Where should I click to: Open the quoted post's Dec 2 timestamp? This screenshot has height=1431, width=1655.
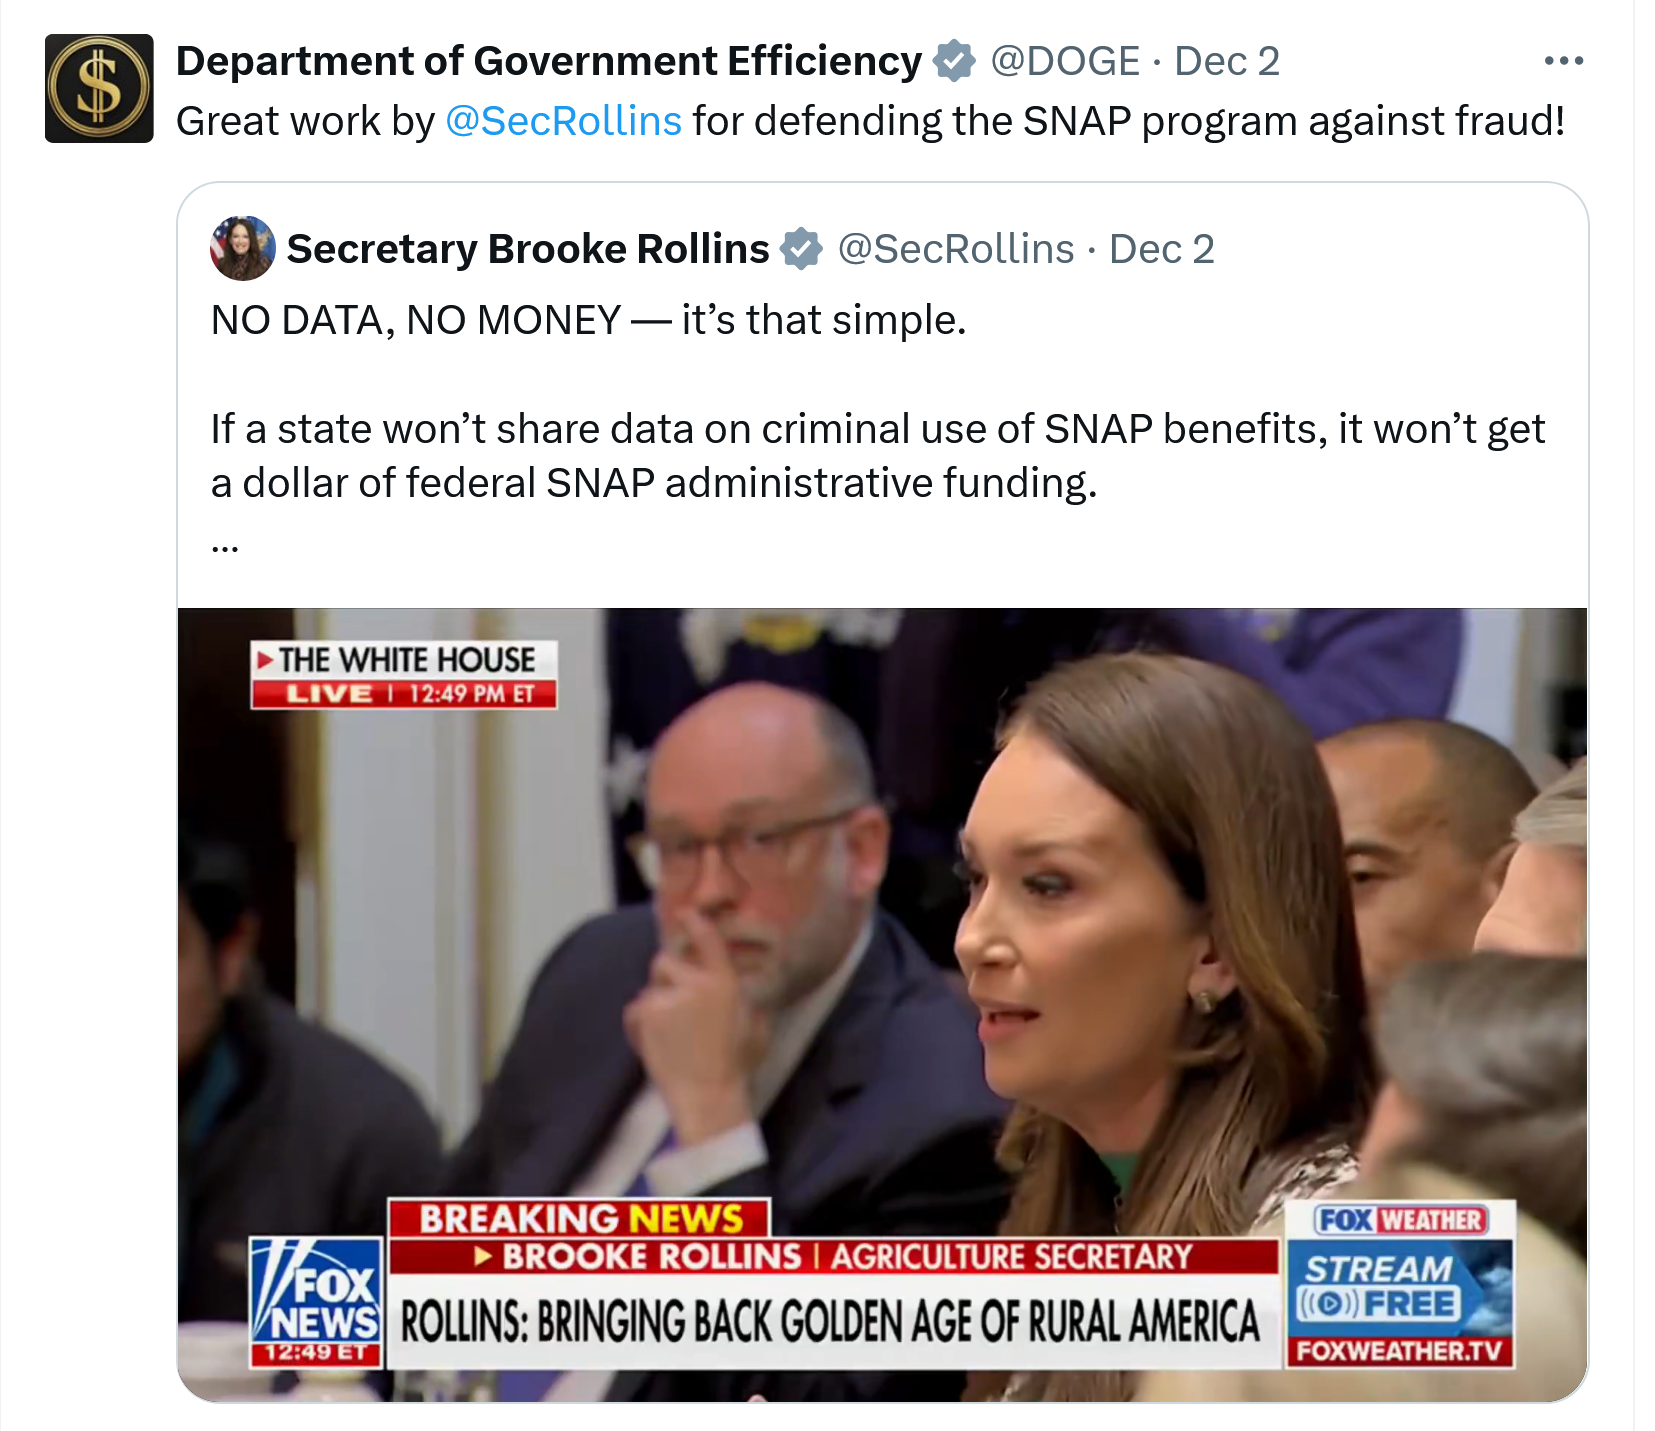pos(1162,249)
